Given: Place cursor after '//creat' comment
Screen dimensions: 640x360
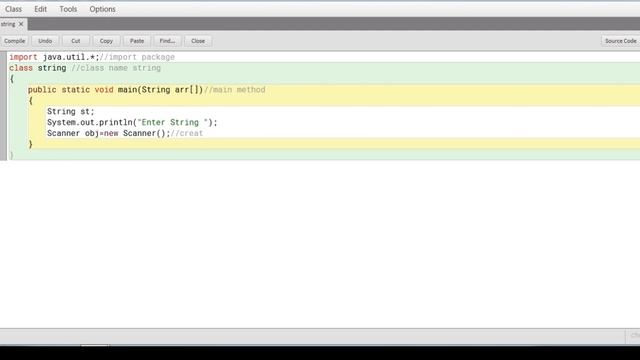Looking at the screenshot, I should pyautogui.click(x=203, y=133).
